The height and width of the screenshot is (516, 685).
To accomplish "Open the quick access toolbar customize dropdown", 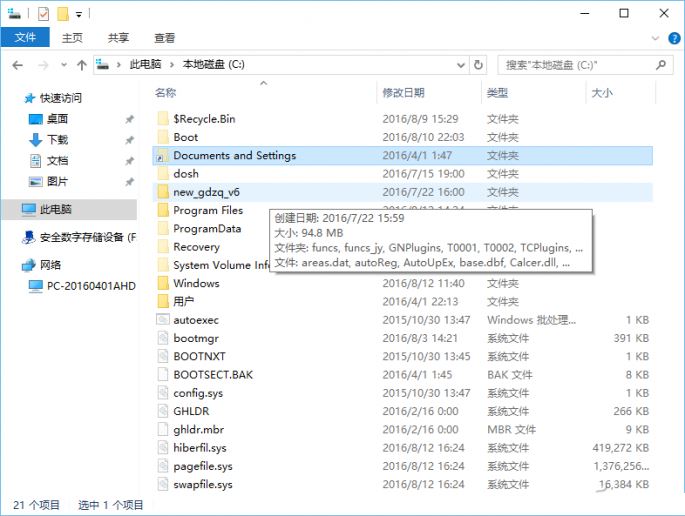I will (x=79, y=14).
